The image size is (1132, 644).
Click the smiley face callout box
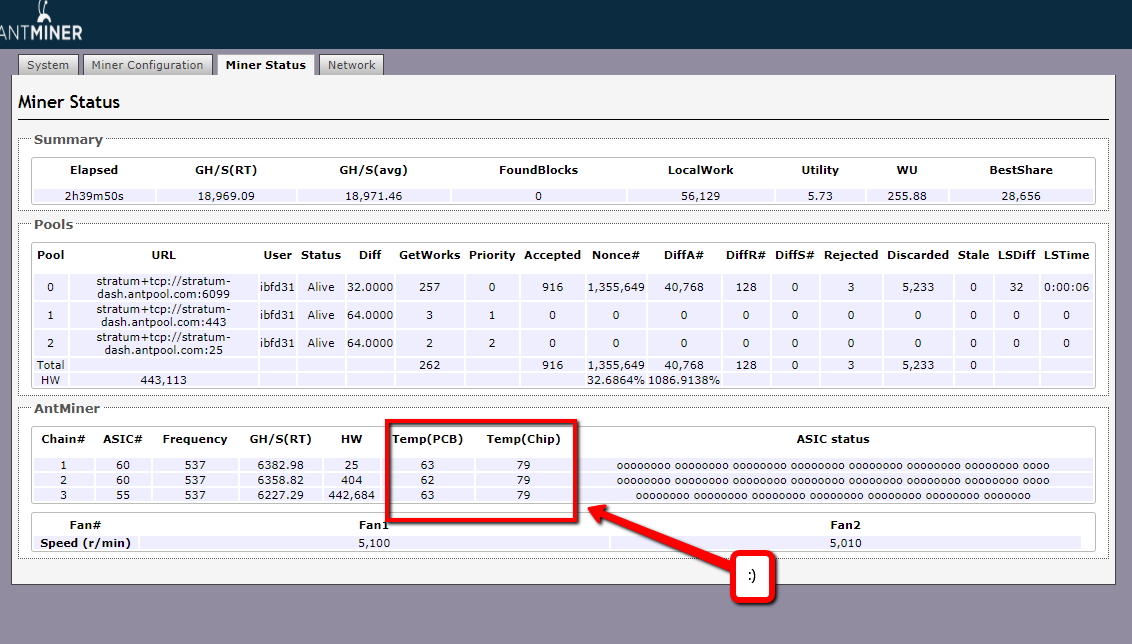(754, 576)
